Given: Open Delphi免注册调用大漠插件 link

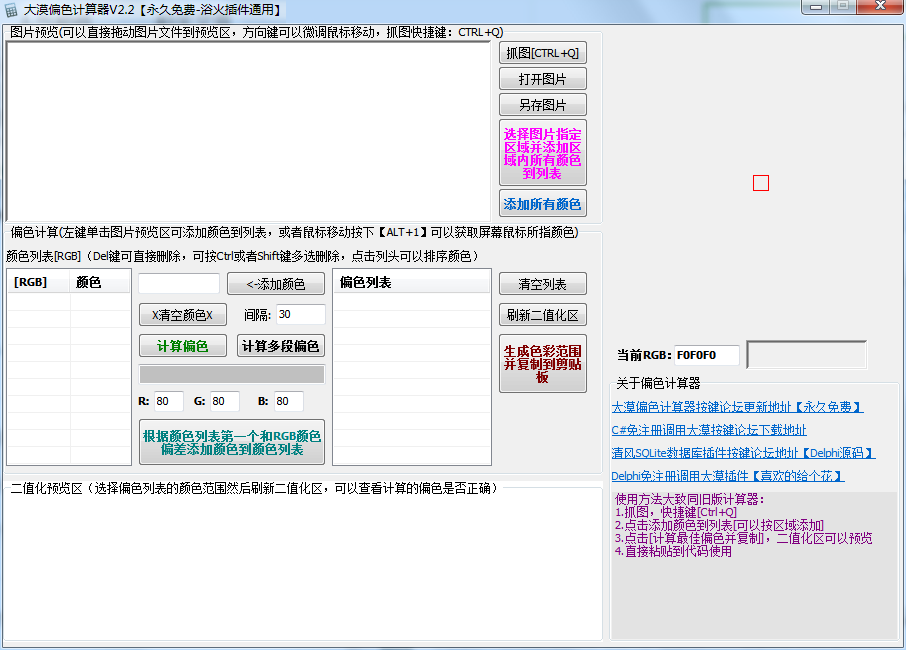Looking at the screenshot, I should pyautogui.click(x=727, y=476).
